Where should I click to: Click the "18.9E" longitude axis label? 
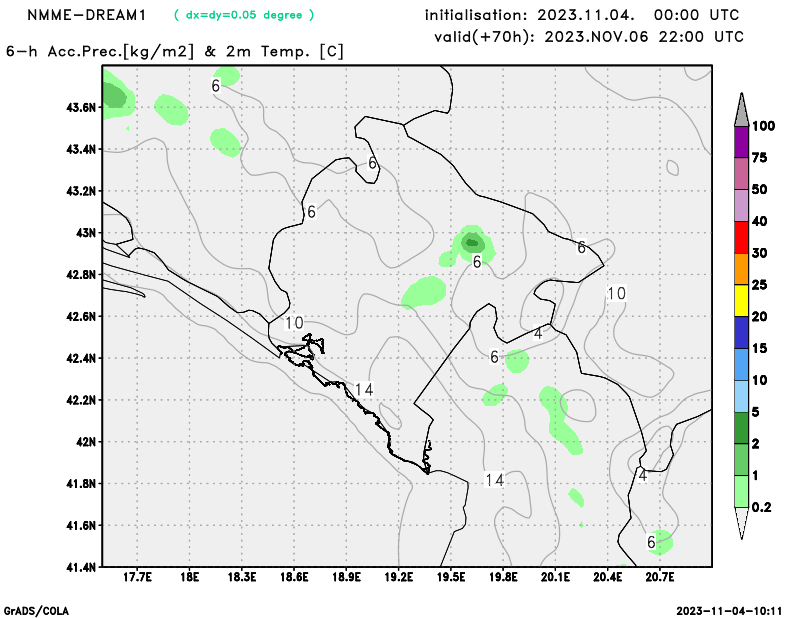click(346, 577)
